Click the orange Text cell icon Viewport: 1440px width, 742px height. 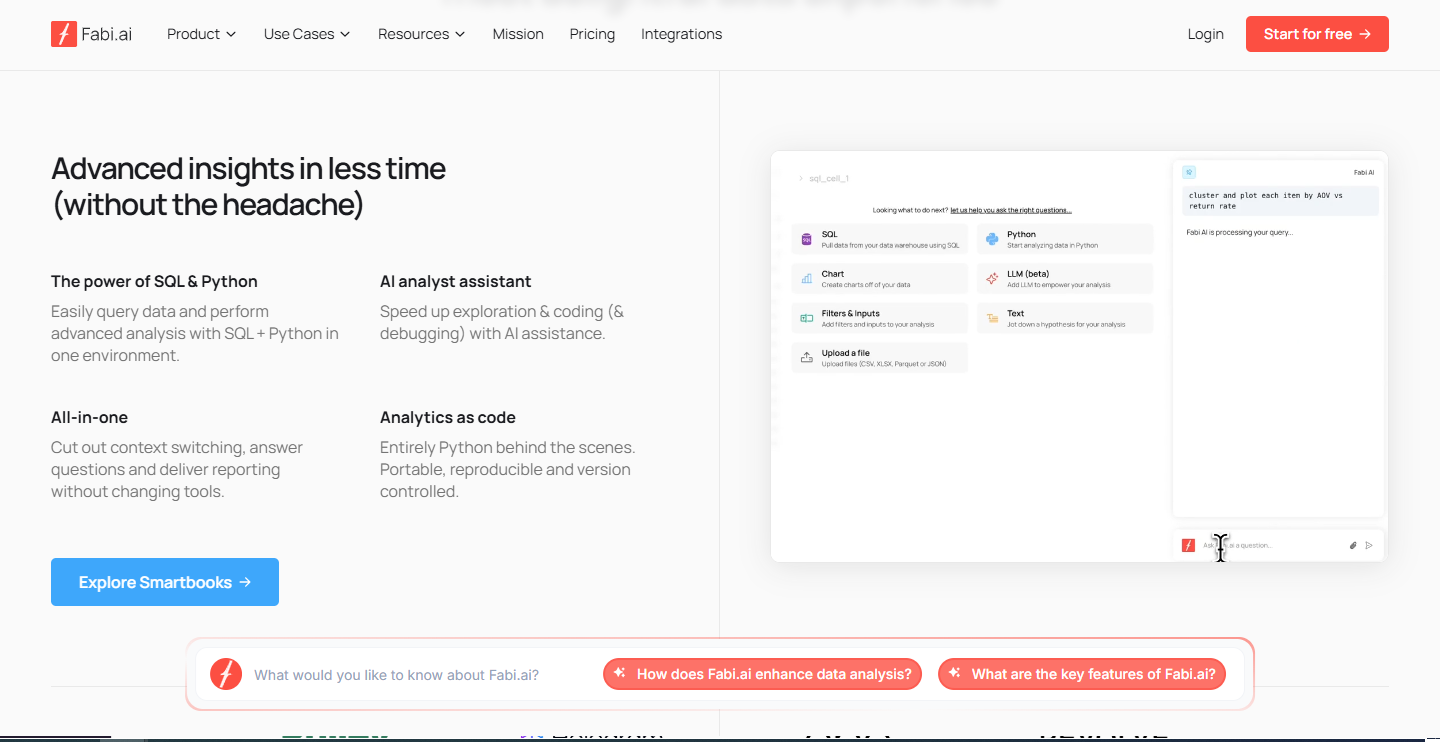pos(992,318)
